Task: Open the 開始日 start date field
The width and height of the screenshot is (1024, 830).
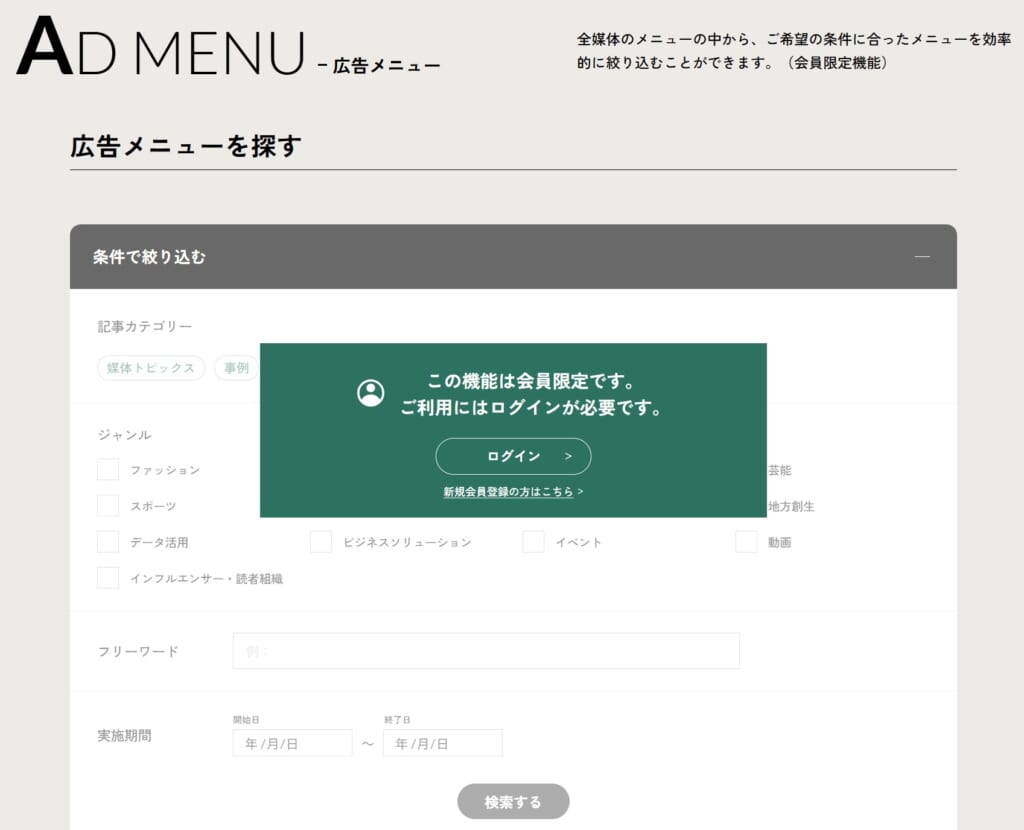Action: [293, 743]
